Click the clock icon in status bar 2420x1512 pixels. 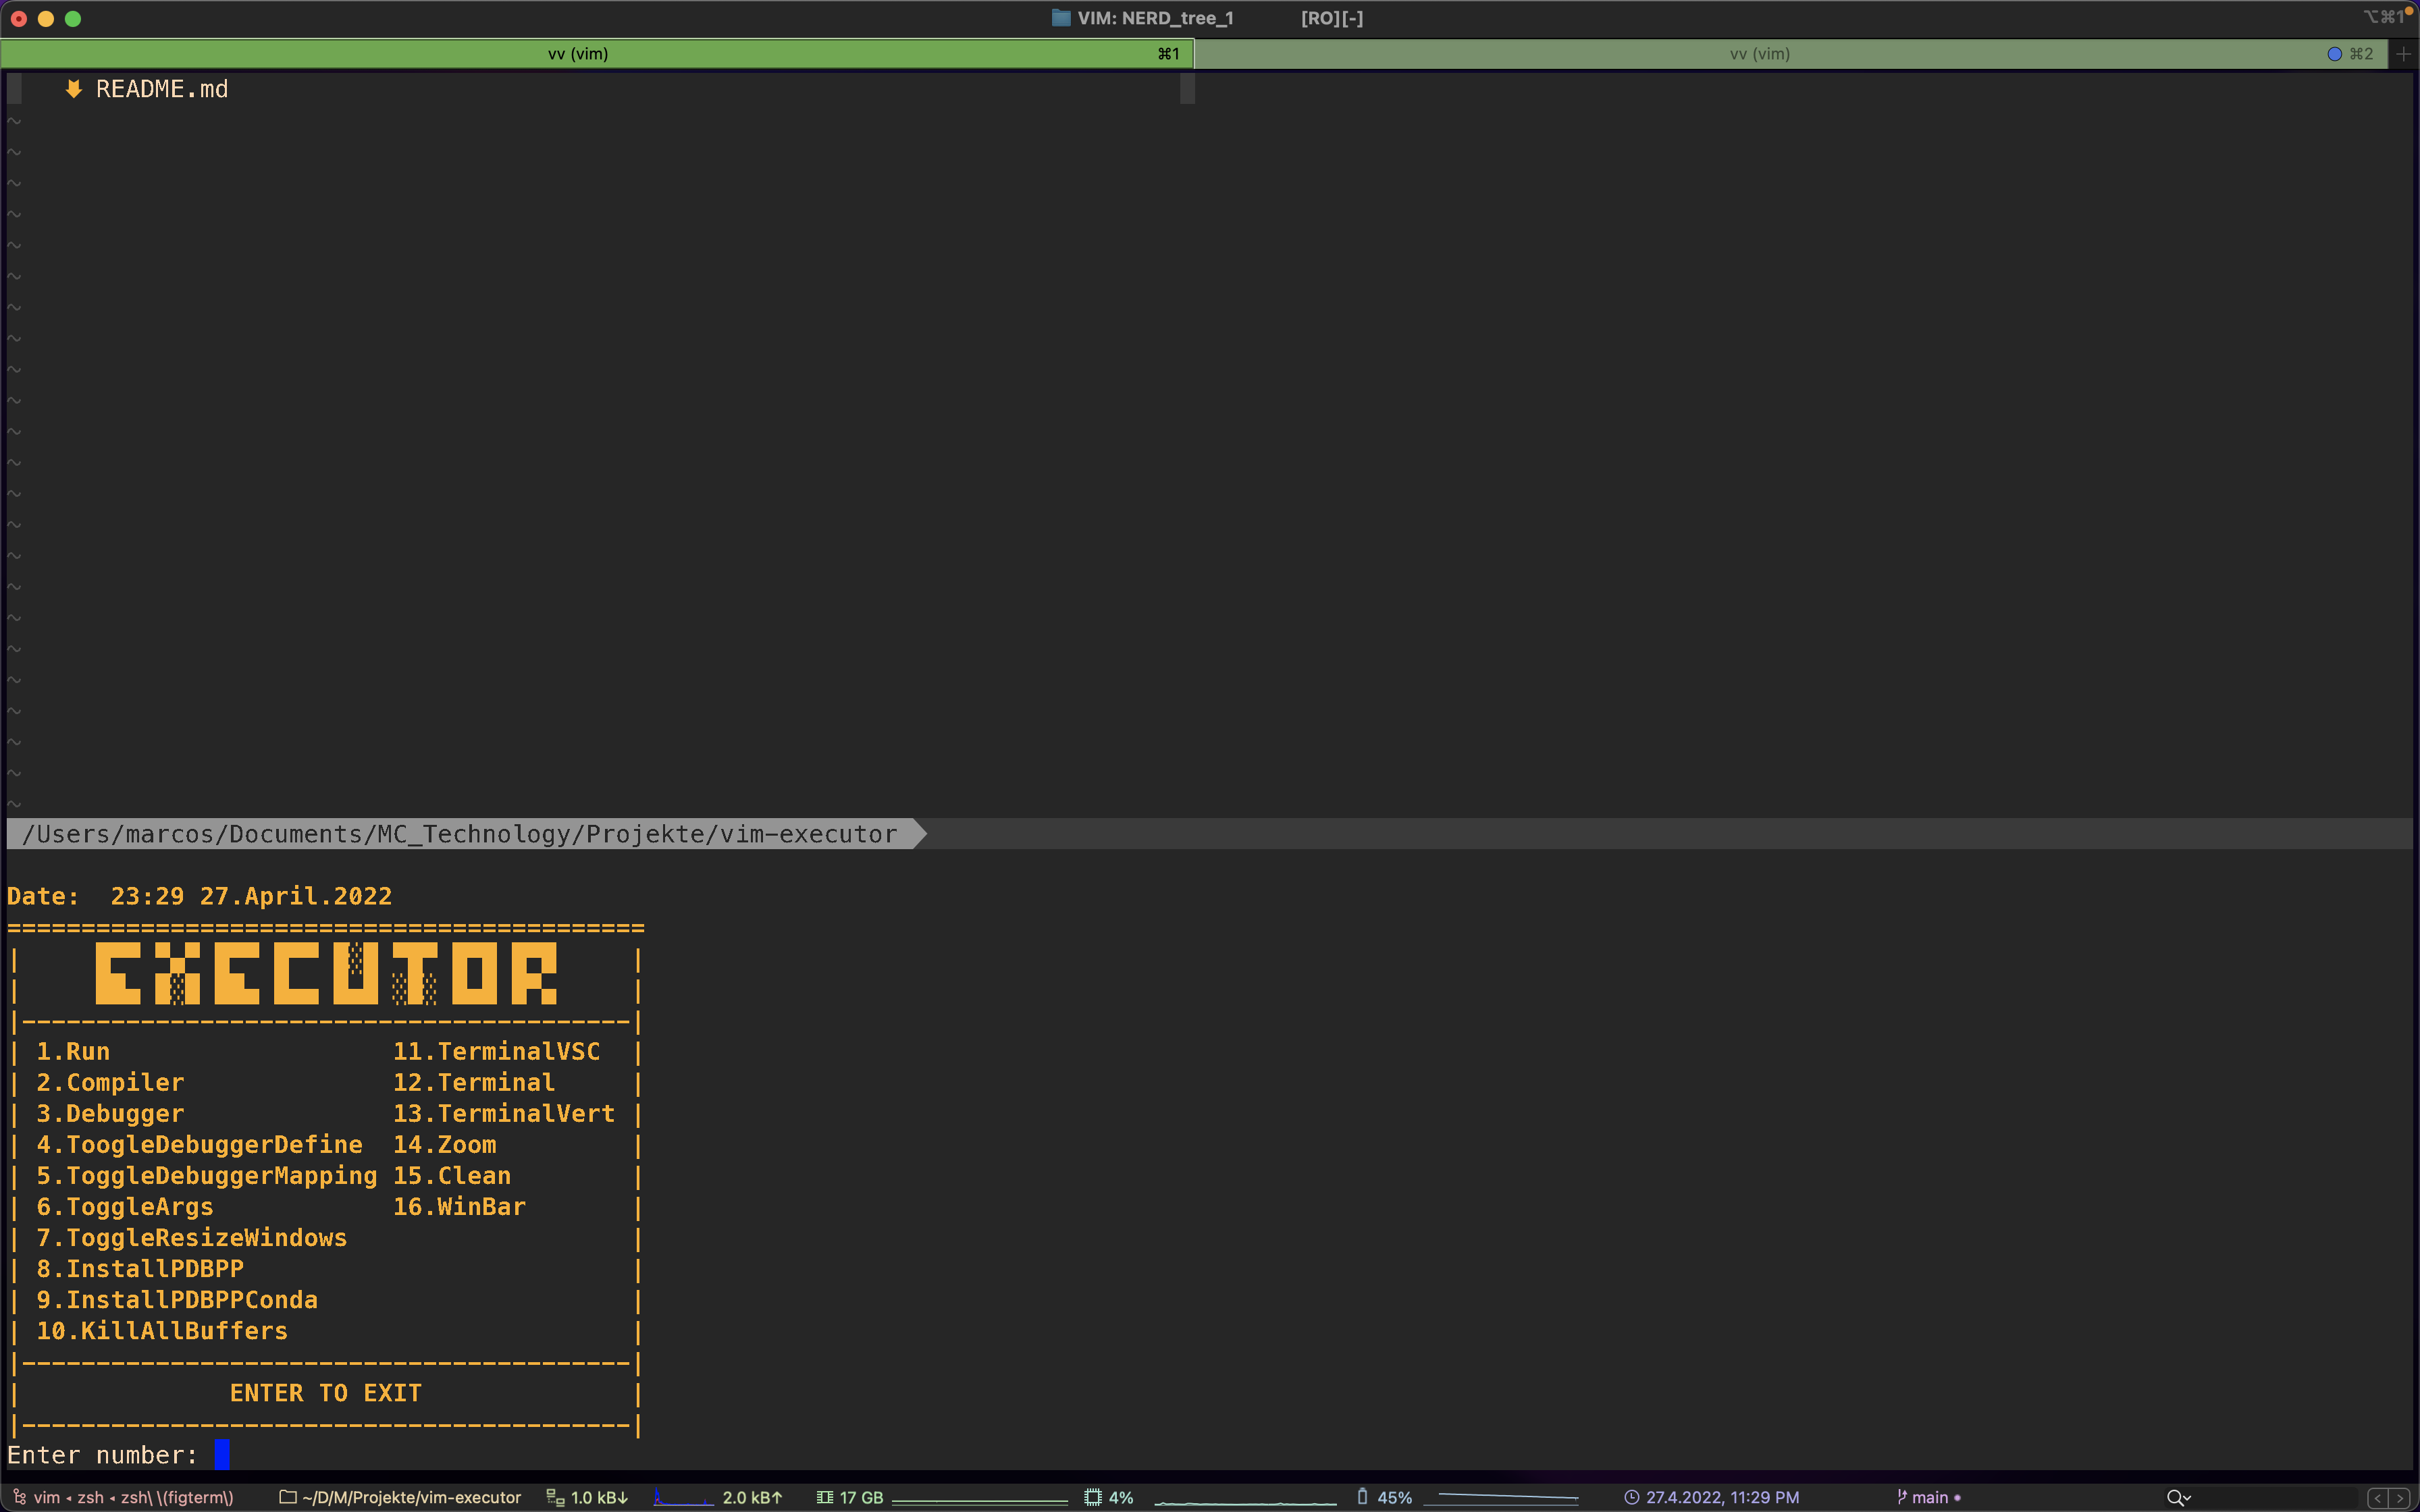pyautogui.click(x=1631, y=1497)
